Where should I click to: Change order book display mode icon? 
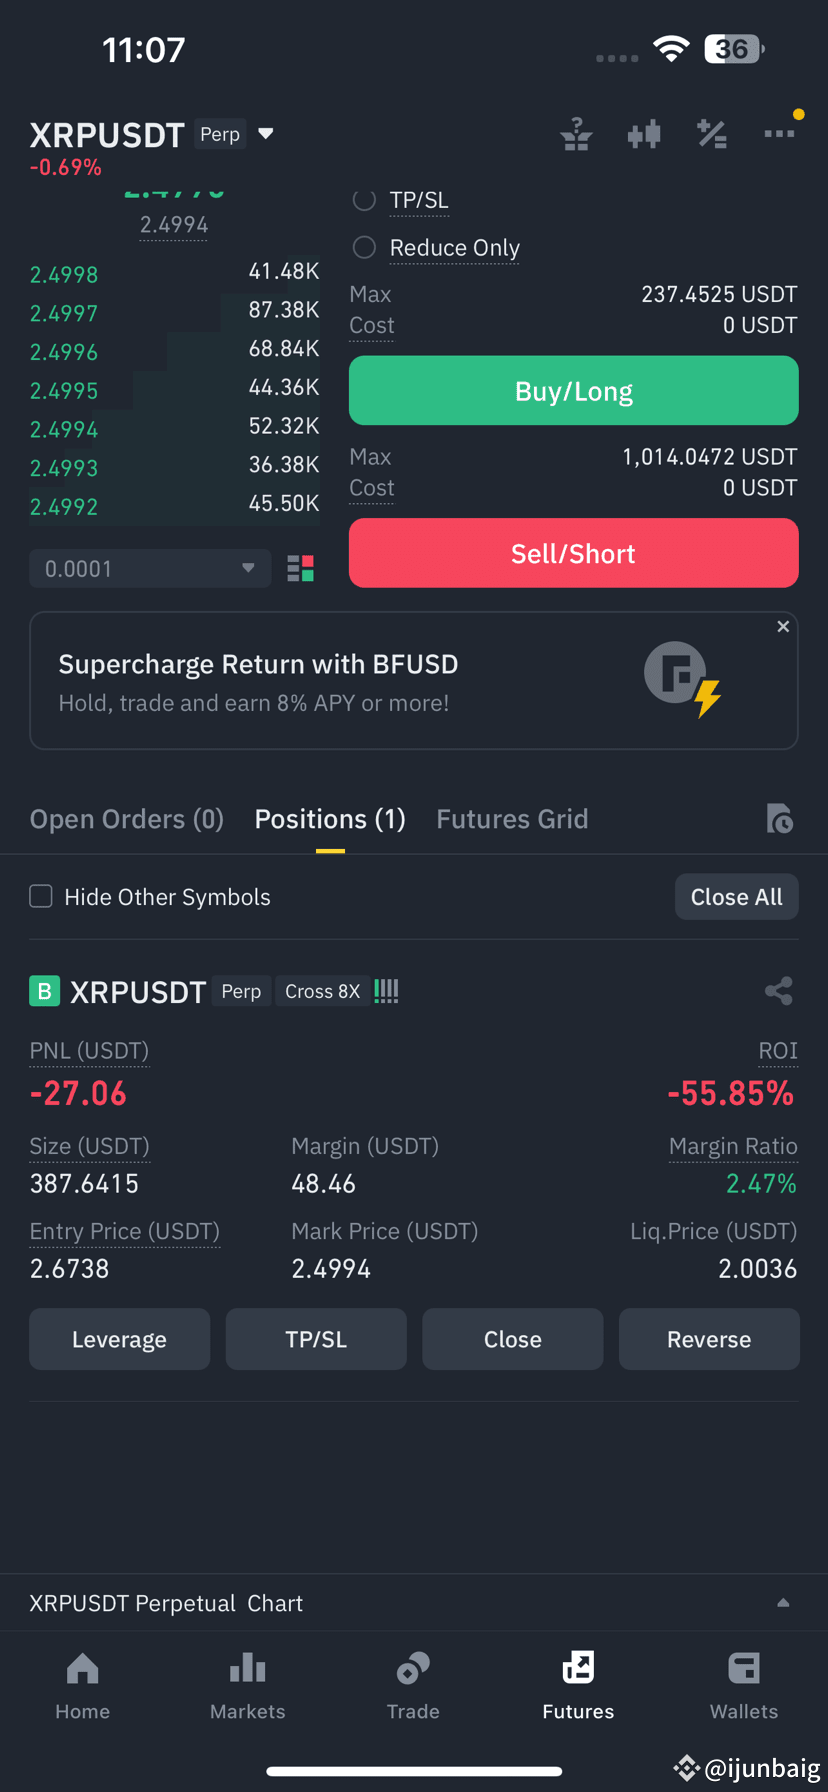click(x=300, y=568)
